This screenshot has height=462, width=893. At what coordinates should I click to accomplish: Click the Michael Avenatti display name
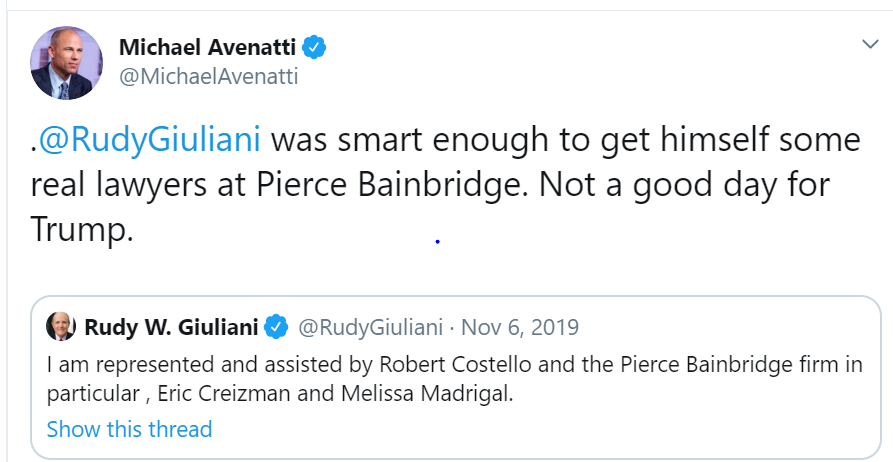click(x=208, y=46)
